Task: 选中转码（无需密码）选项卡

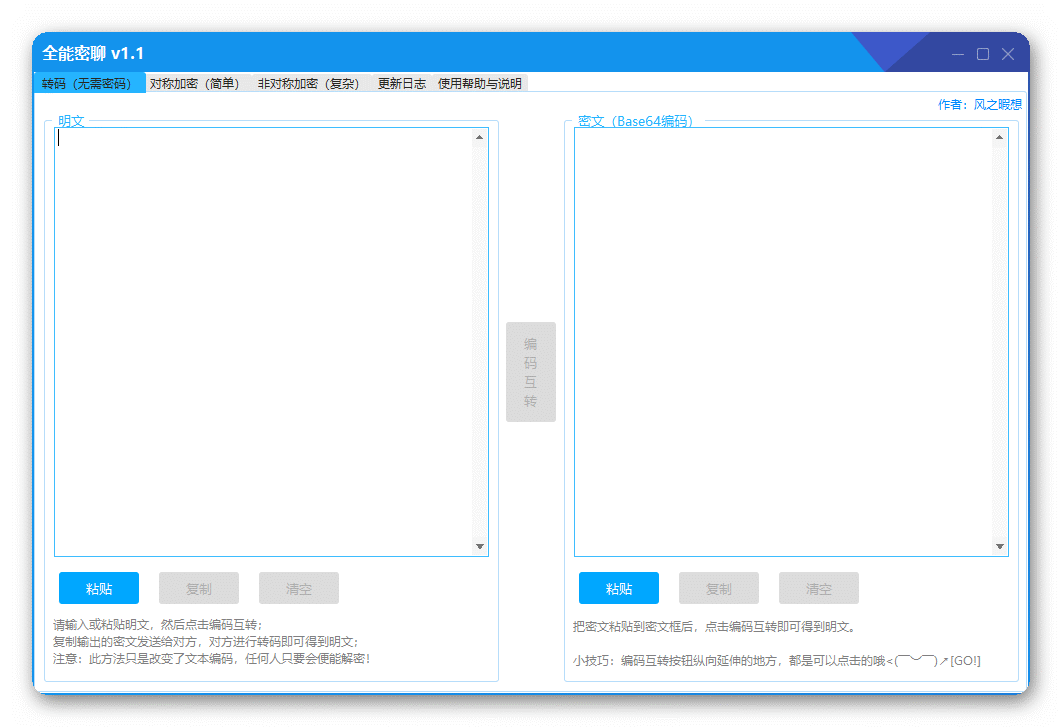Action: [88, 83]
